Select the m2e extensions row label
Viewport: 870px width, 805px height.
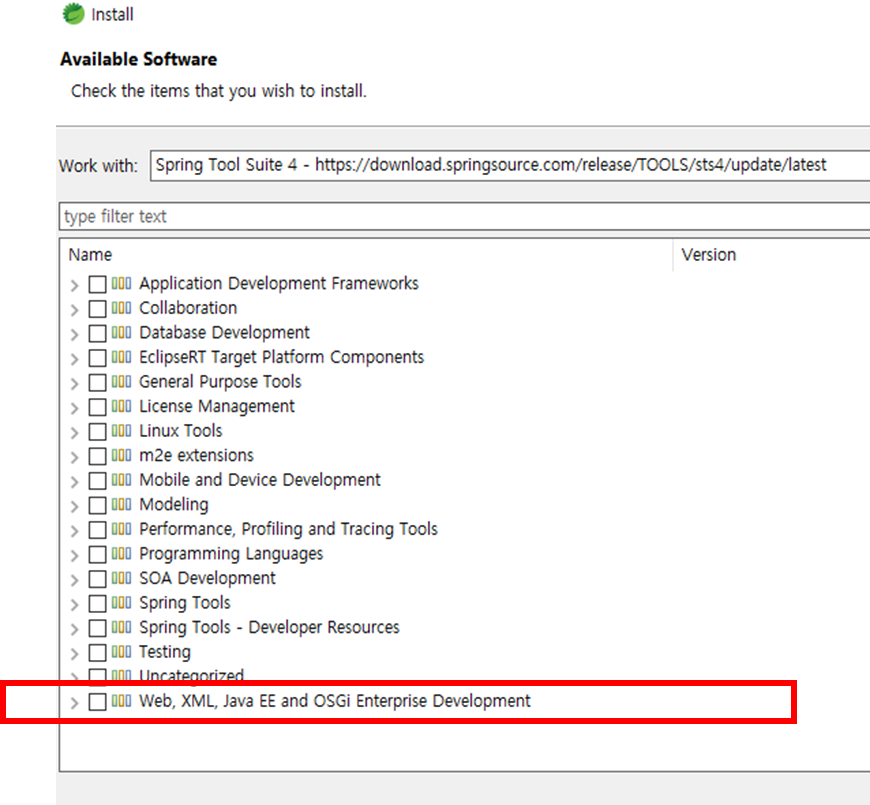(x=196, y=455)
